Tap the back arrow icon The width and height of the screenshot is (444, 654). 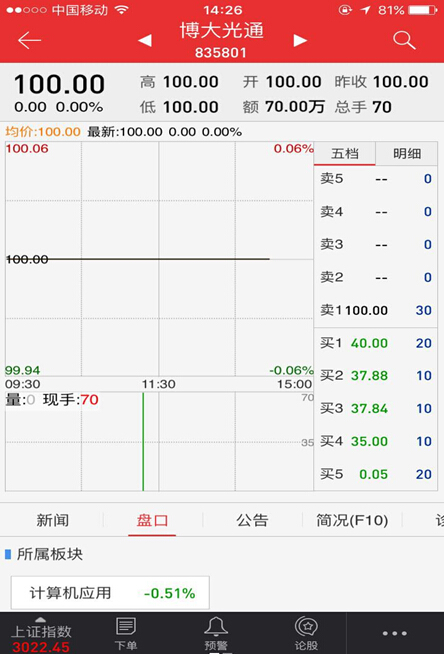[x=30, y=40]
